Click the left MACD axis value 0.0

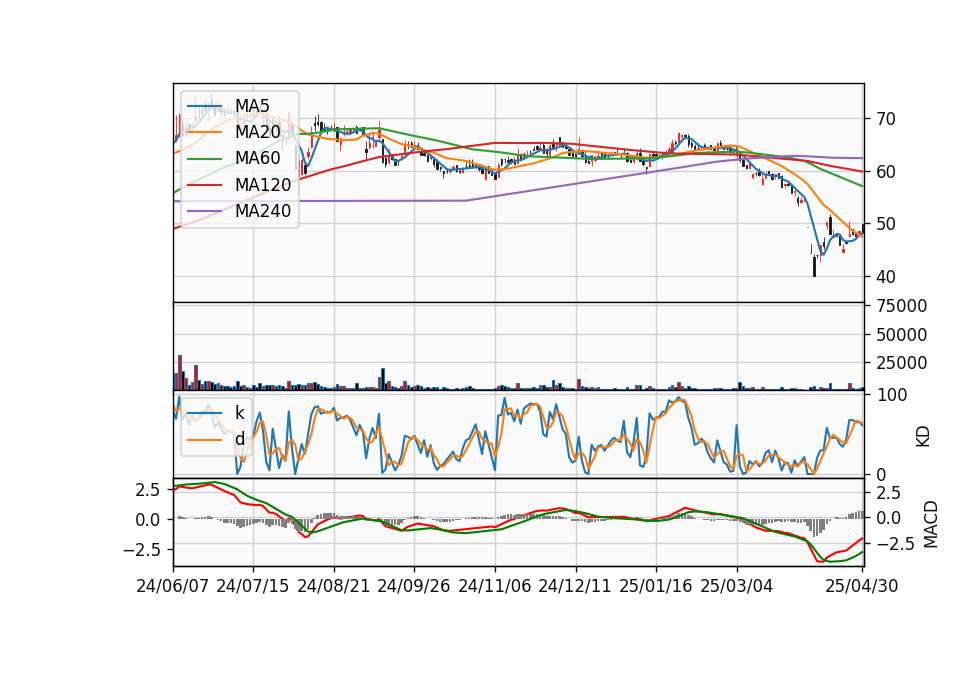click(148, 520)
